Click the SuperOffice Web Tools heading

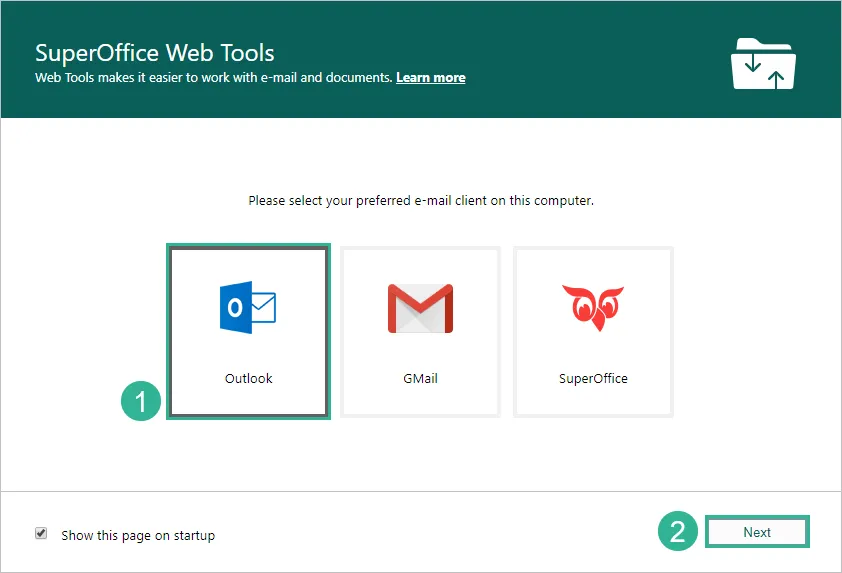coord(154,52)
